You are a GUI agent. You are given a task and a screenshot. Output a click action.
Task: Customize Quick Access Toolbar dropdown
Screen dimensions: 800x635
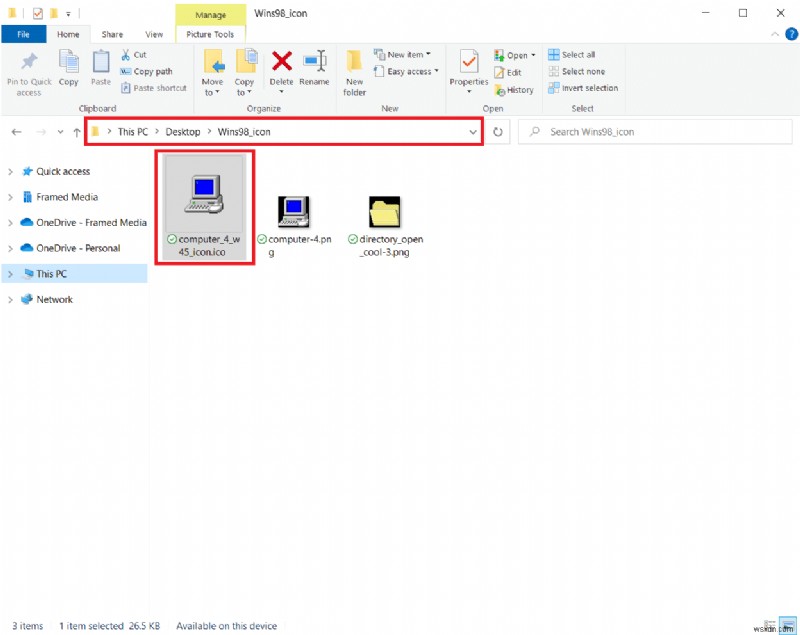click(68, 14)
